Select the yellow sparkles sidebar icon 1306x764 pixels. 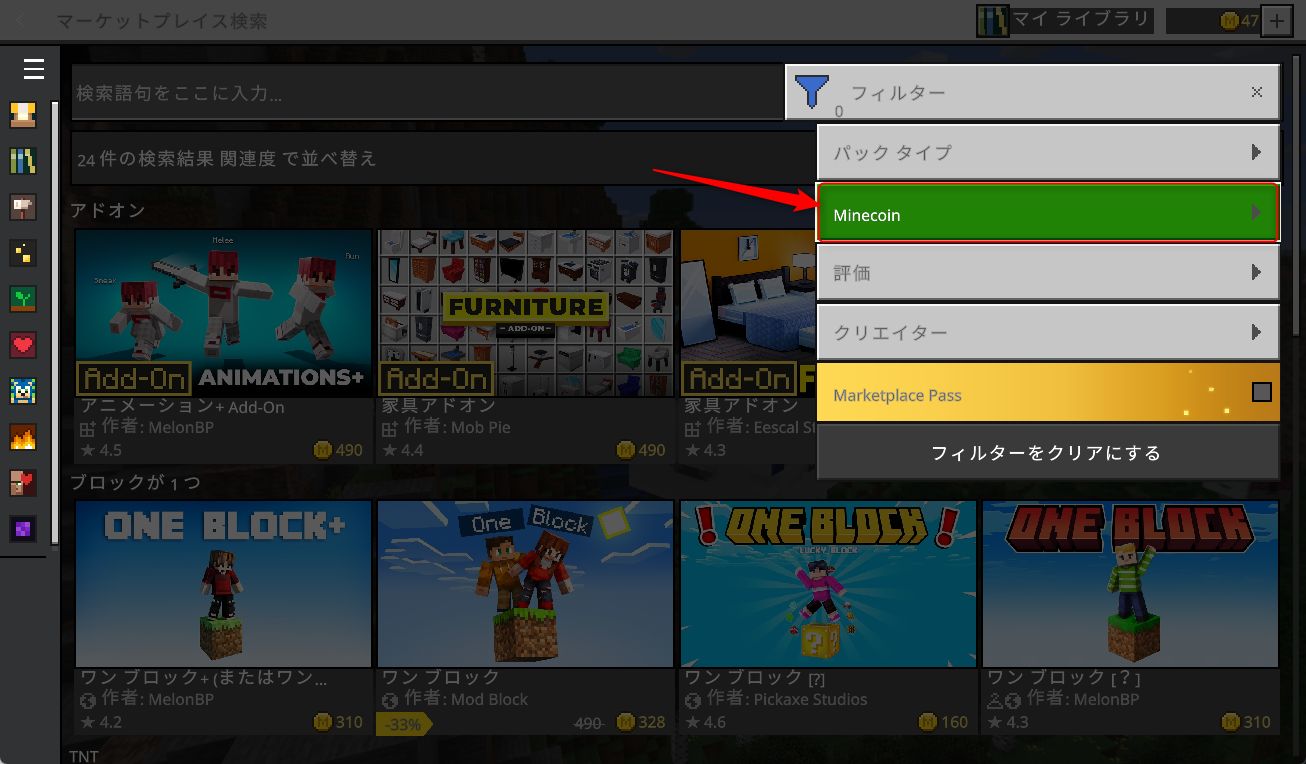23,253
